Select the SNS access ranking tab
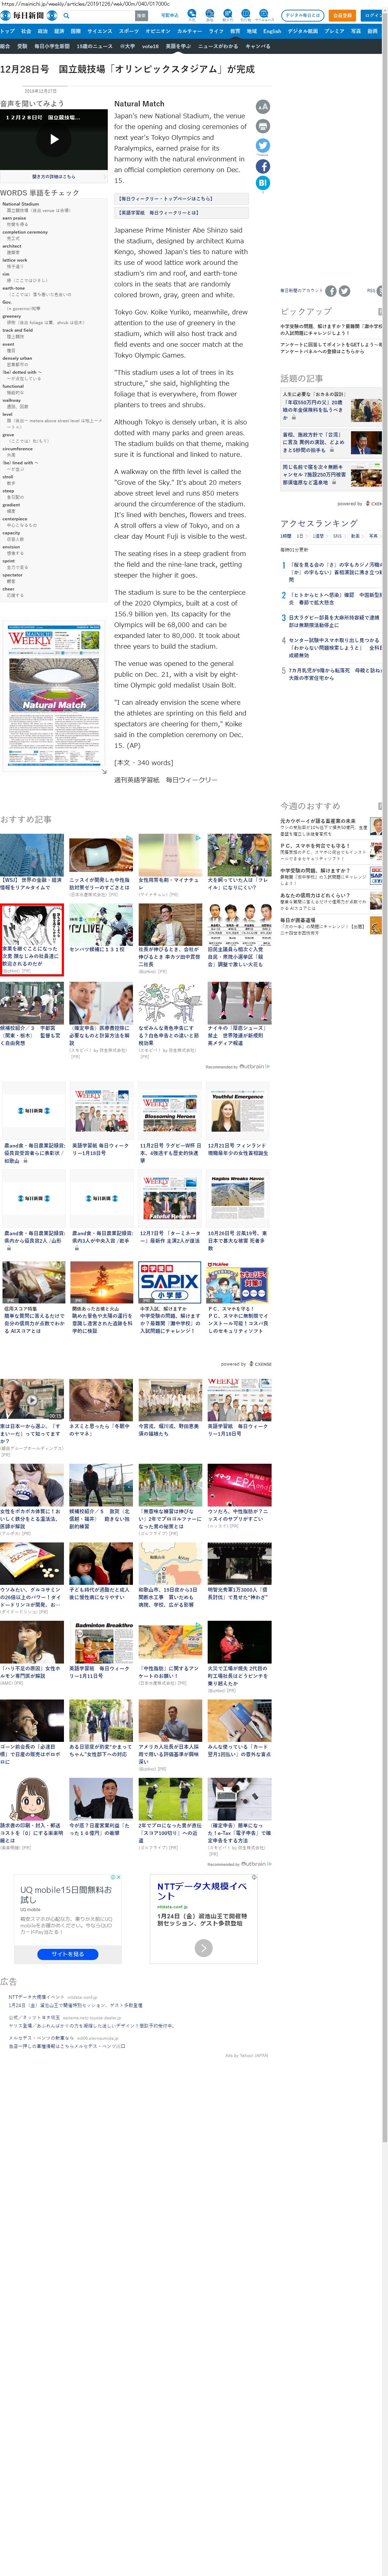This screenshot has width=388, height=2576. [x=337, y=536]
